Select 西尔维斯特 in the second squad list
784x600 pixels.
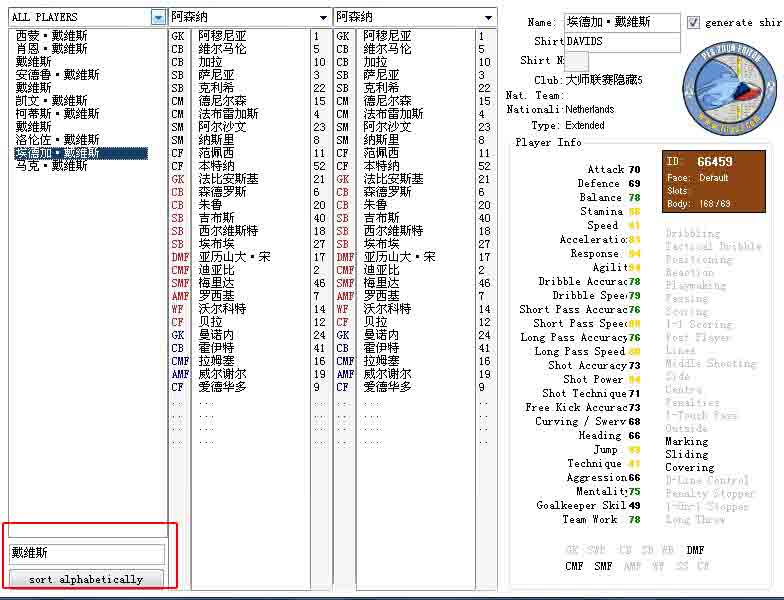pyautogui.click(x=394, y=230)
